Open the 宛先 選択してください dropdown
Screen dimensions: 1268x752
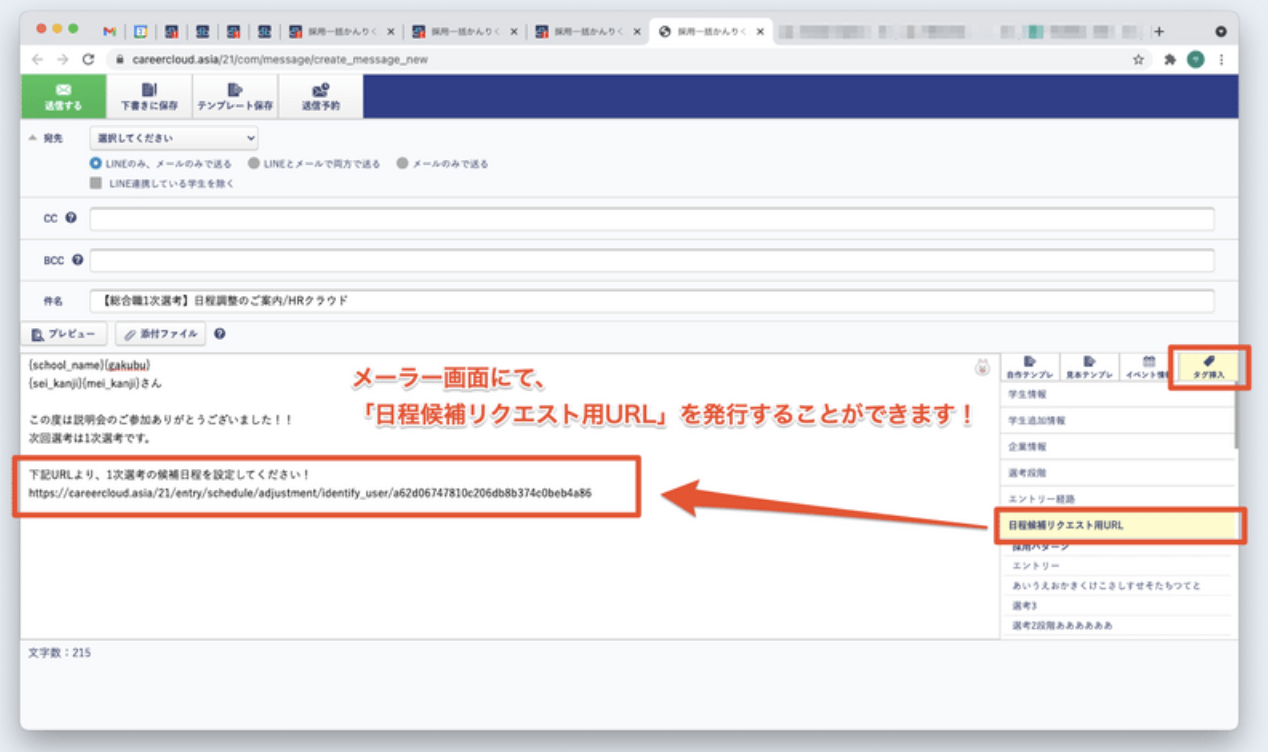(x=174, y=139)
